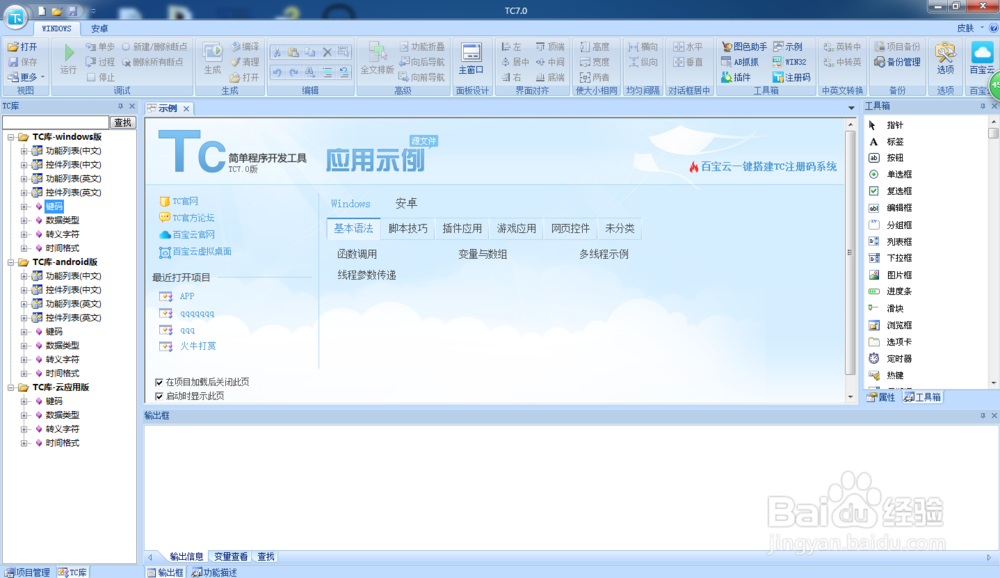The image size is (1000, 578).
Task: Click the 全文排版 format icon
Action: [x=377, y=52]
